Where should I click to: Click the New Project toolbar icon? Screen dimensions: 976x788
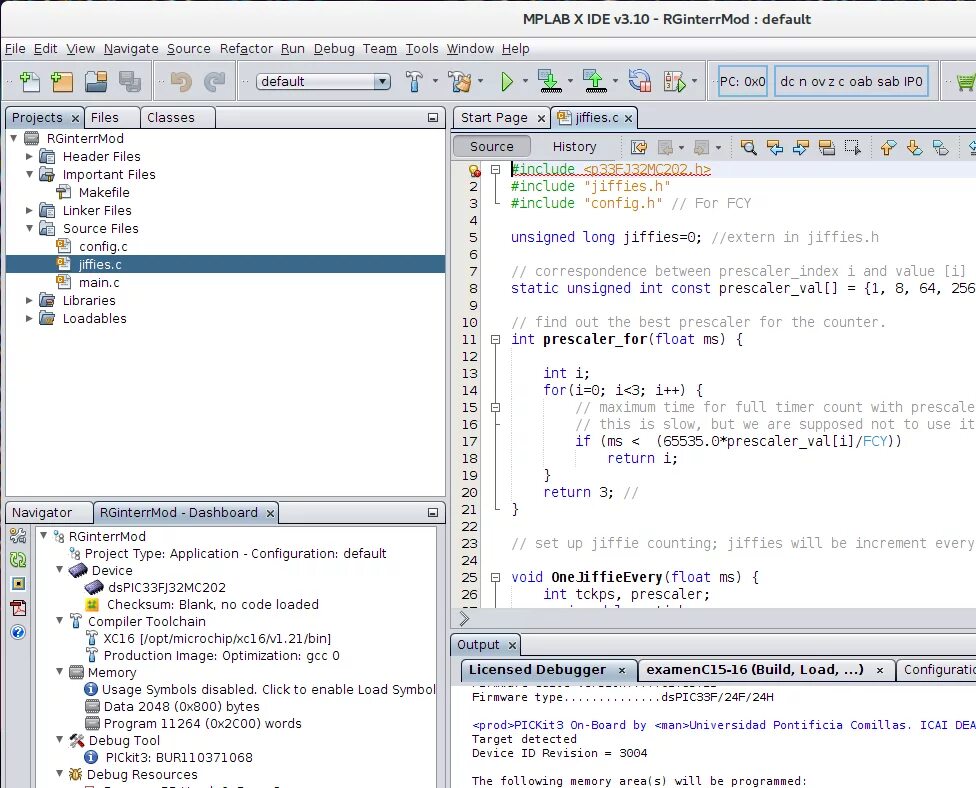pos(62,81)
